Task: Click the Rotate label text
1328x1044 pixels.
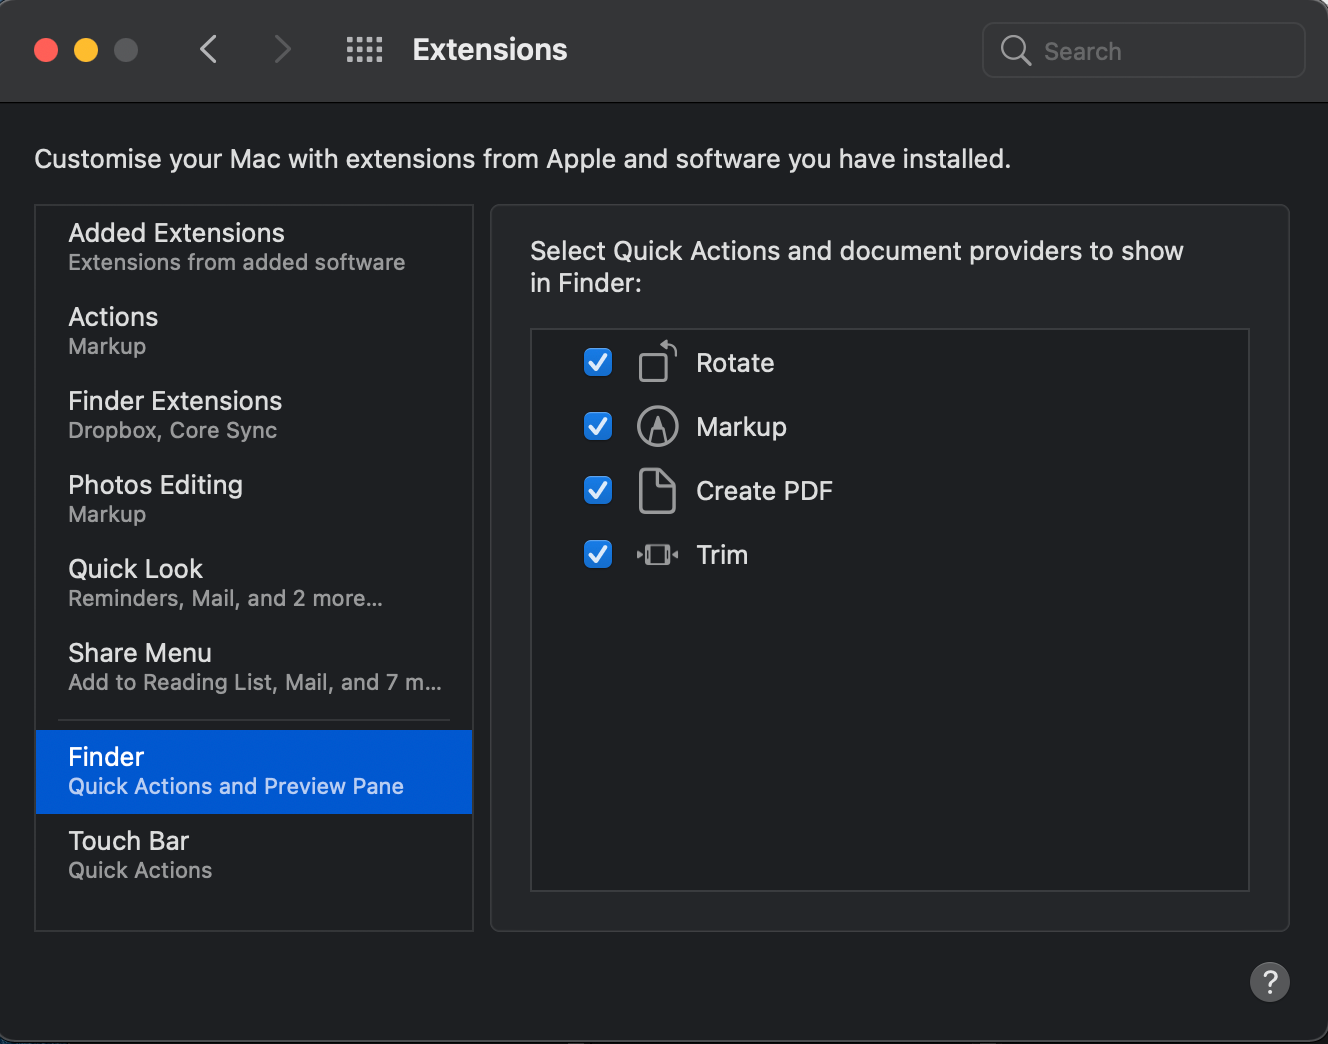Action: coord(735,363)
